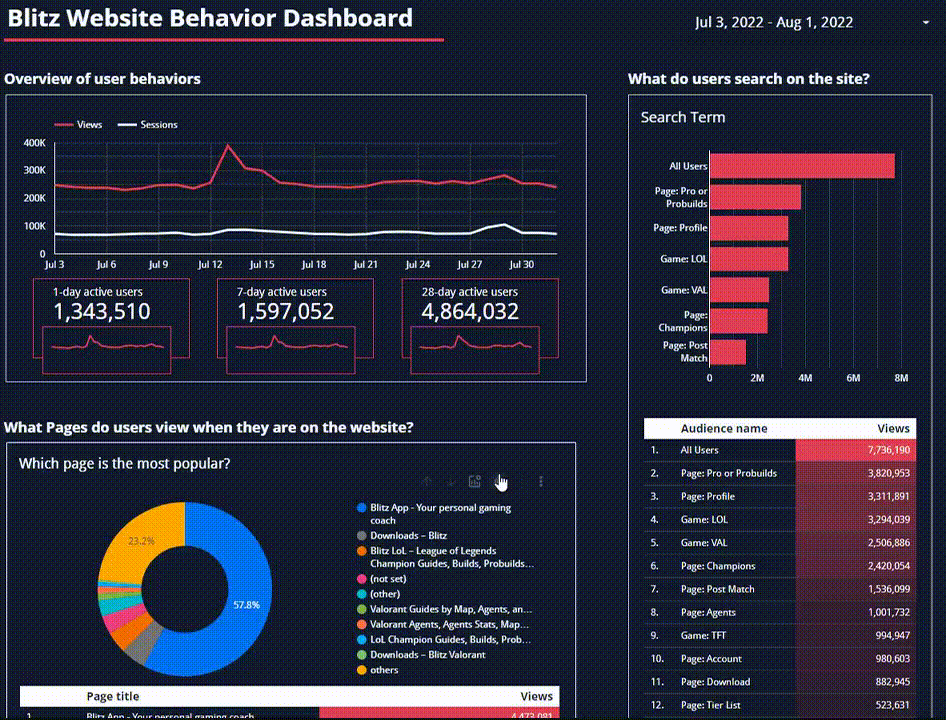The height and width of the screenshot is (720, 946).
Task: Click the blue Blitz App legend dot
Action: (362, 508)
